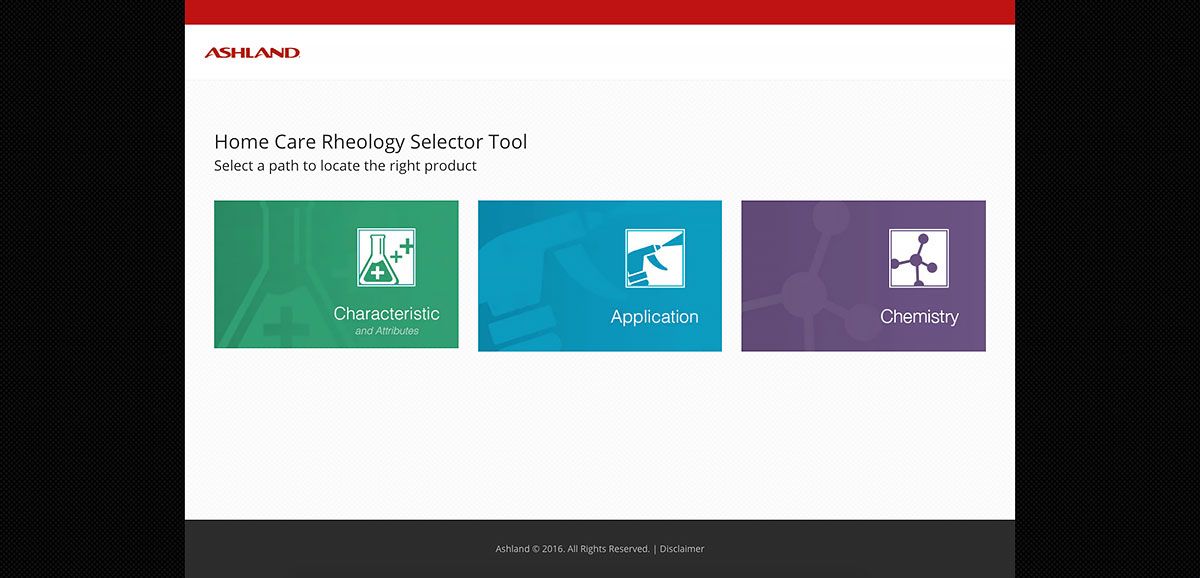Screen dimensions: 1200x578
Task: Click the "Select a path" instruction text
Action: coord(345,166)
